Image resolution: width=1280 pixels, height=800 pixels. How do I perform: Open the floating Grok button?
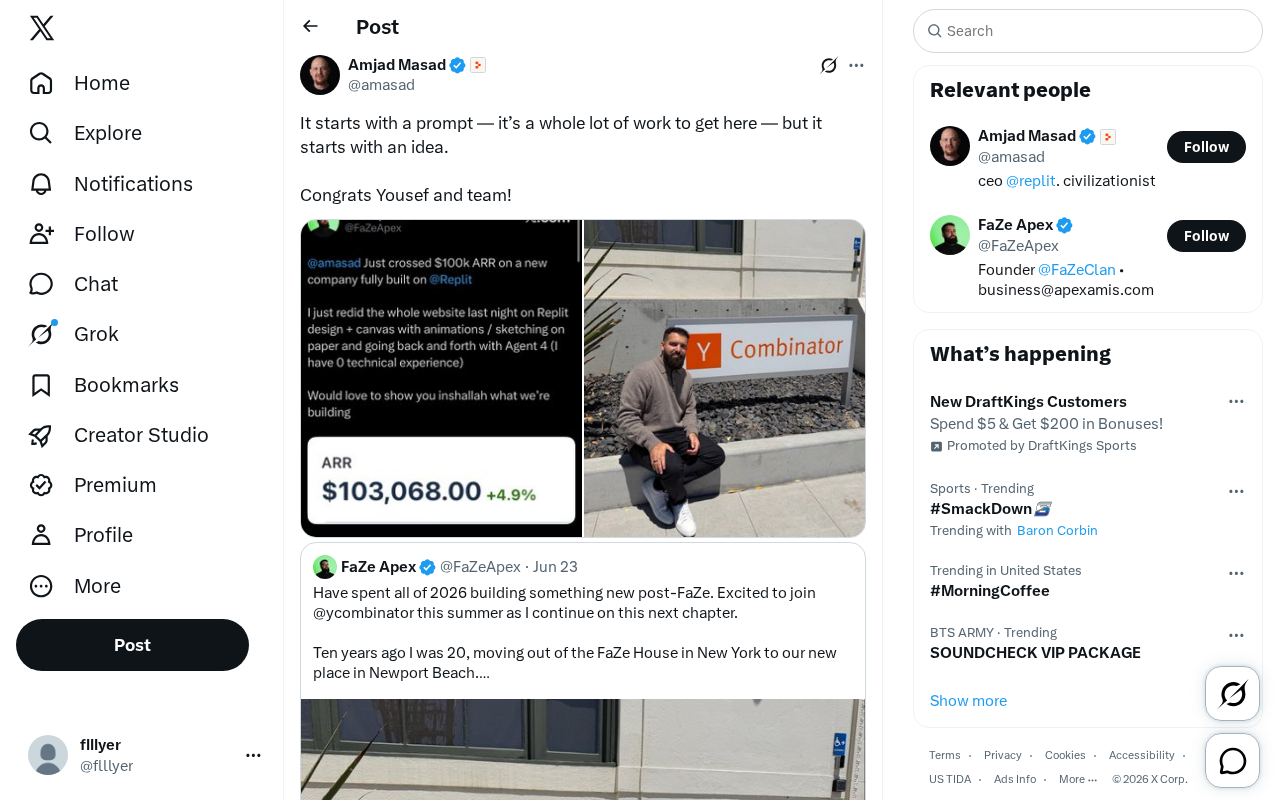point(1233,693)
